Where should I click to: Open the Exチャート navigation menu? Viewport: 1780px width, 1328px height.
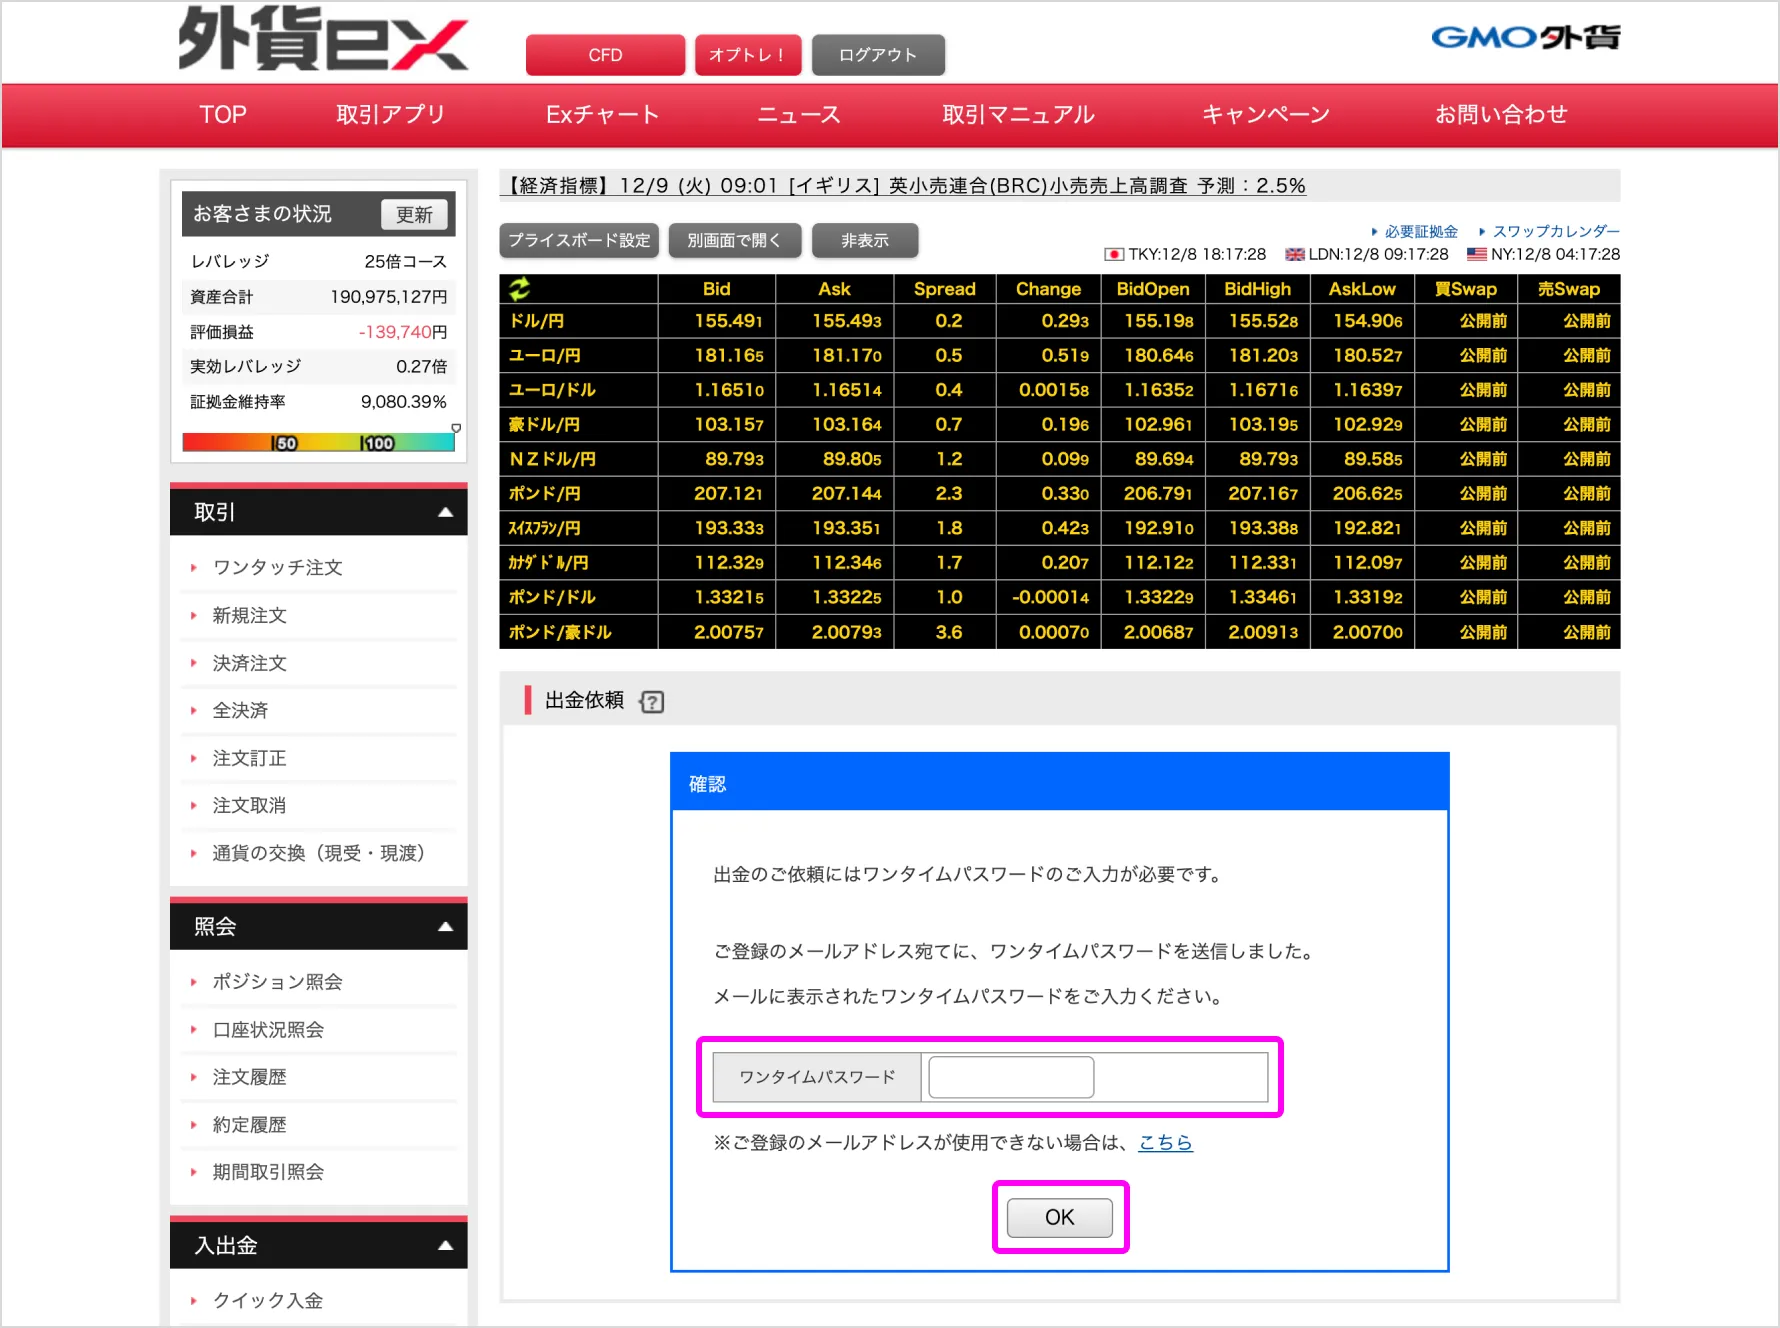[x=602, y=115]
